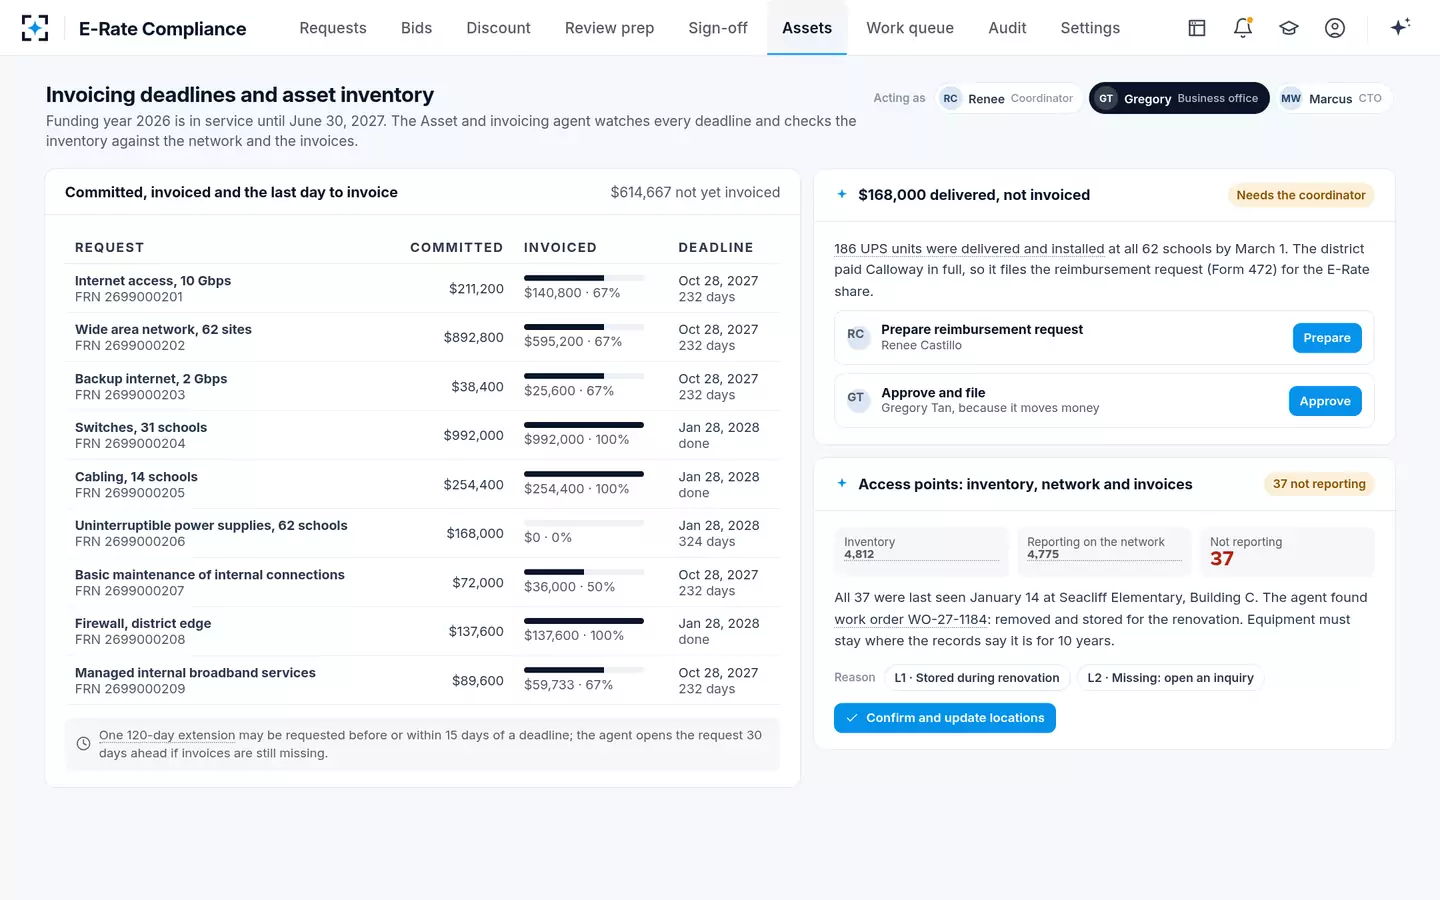Select the 'Firewall, district edge' request row
The height and width of the screenshot is (900, 1440).
(x=422, y=631)
